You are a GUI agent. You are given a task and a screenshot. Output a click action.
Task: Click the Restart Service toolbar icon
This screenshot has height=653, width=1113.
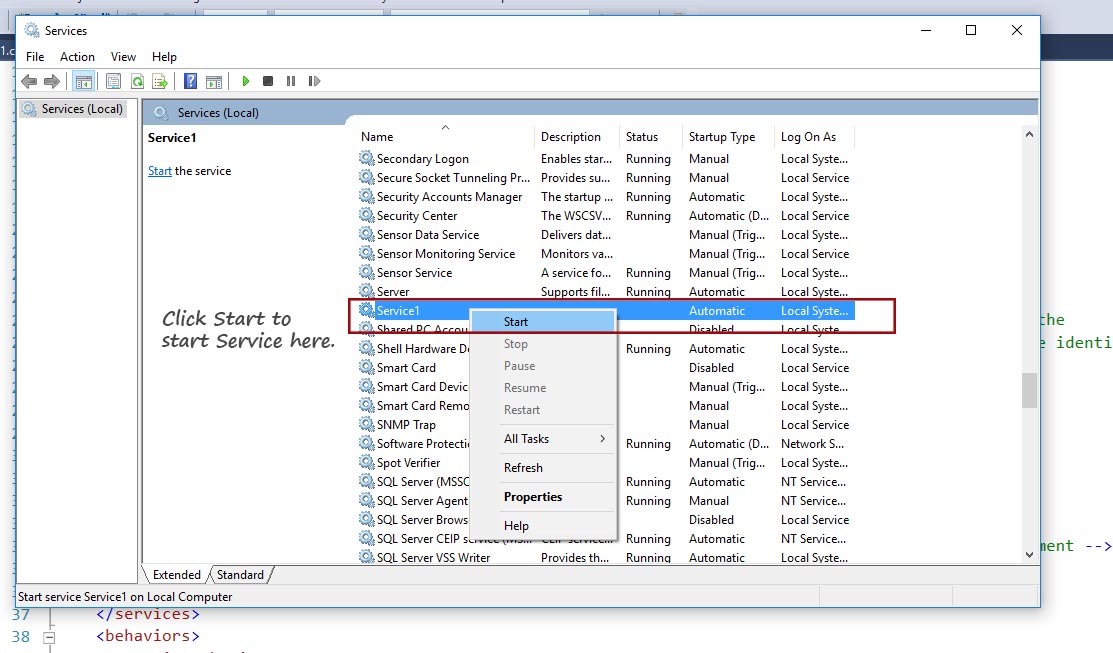[314, 82]
